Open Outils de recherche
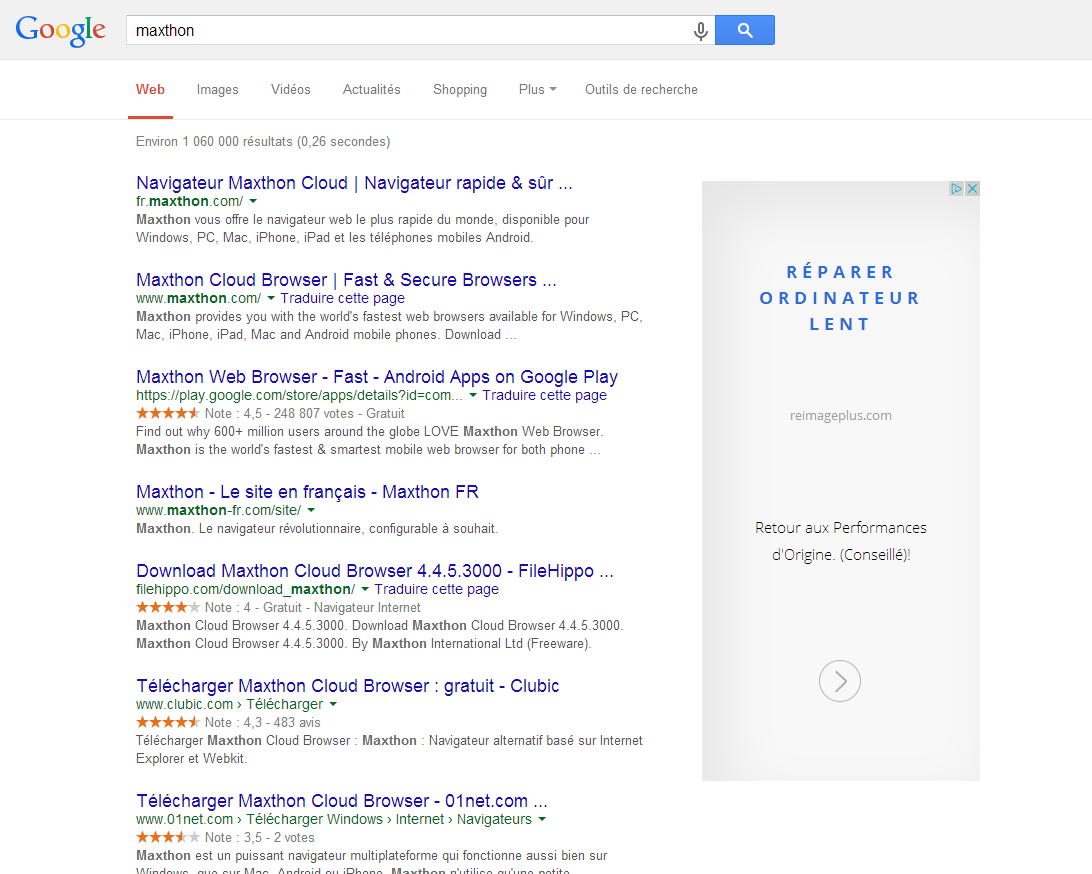1092x874 pixels. point(641,89)
